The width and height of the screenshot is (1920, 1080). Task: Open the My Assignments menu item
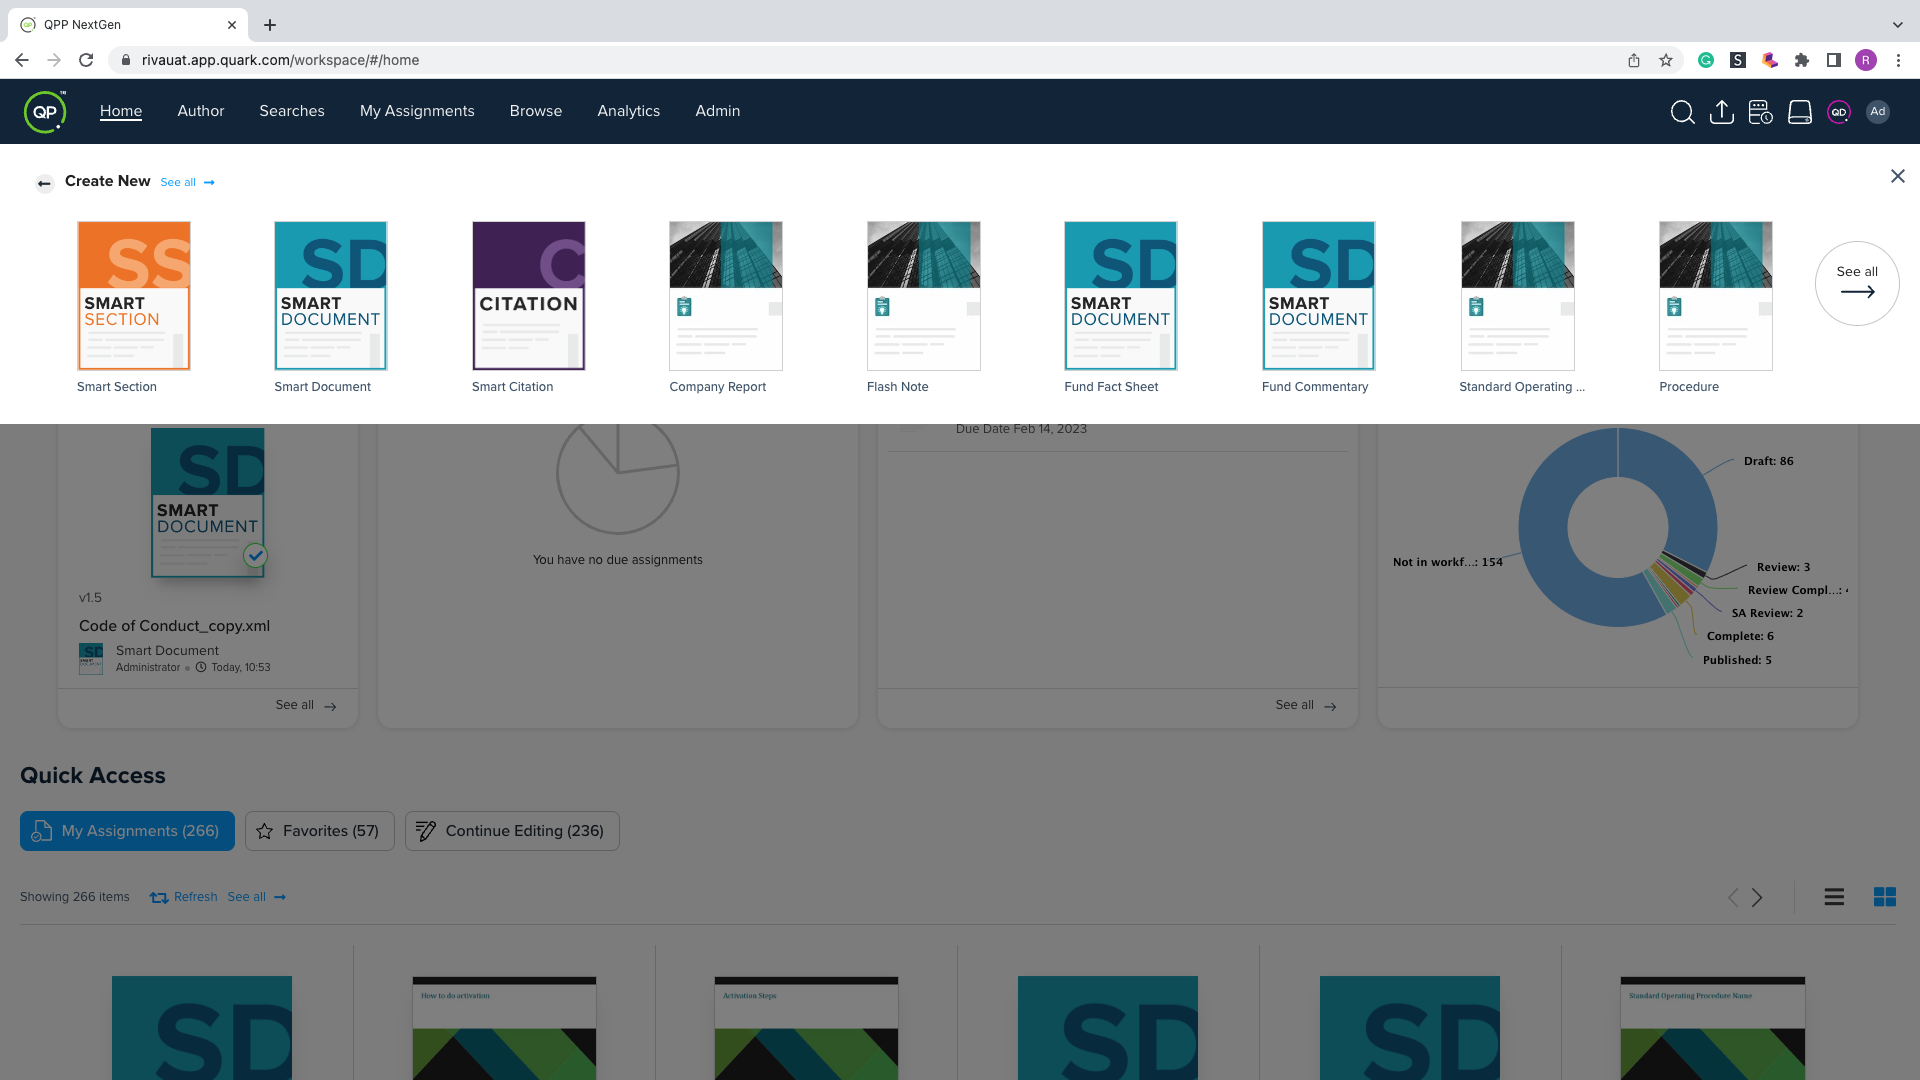[x=417, y=111]
